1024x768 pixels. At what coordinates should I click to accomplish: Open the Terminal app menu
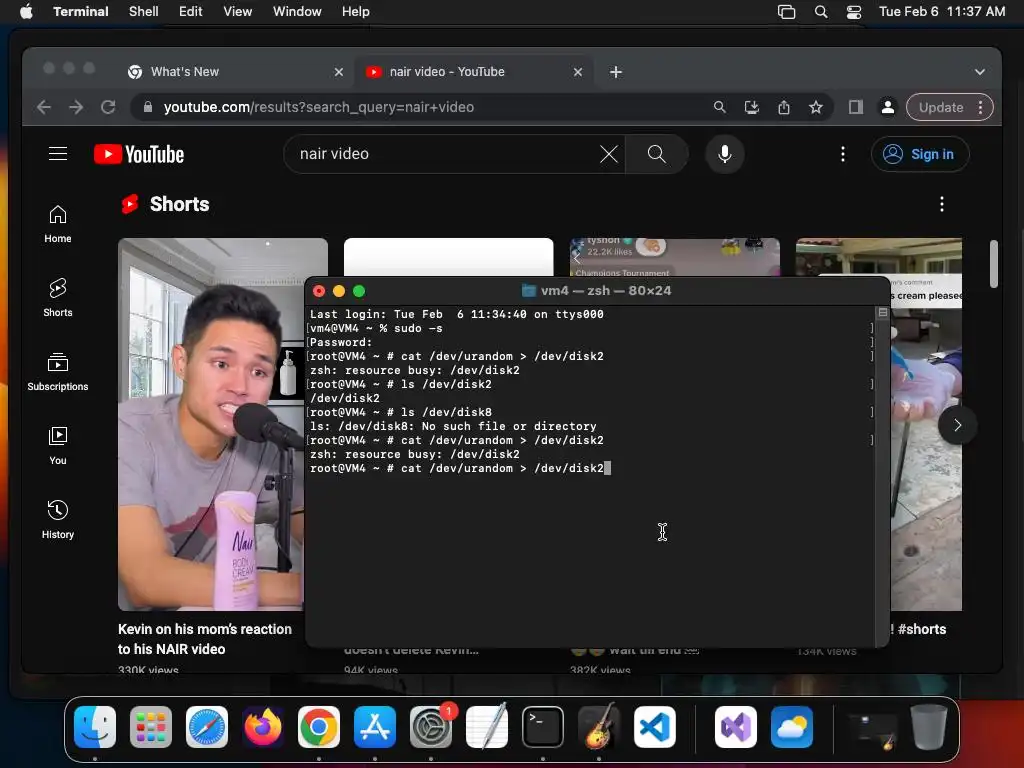tap(80, 11)
